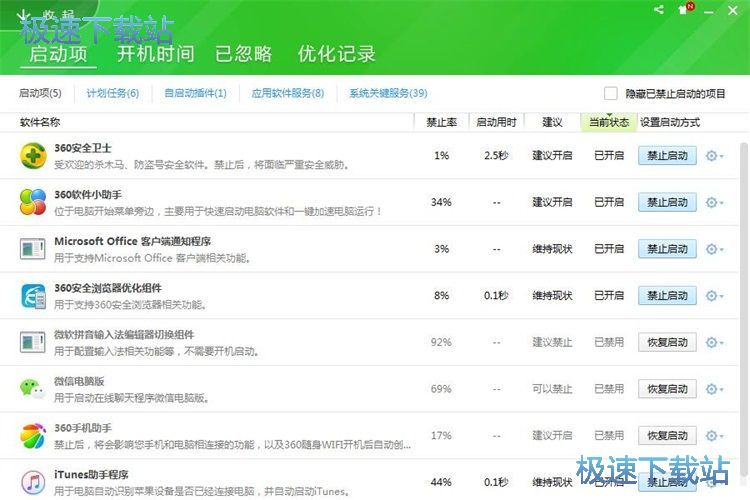Click the 360手机助手 icon
Screen dimensions: 750x500
click(x=33, y=436)
